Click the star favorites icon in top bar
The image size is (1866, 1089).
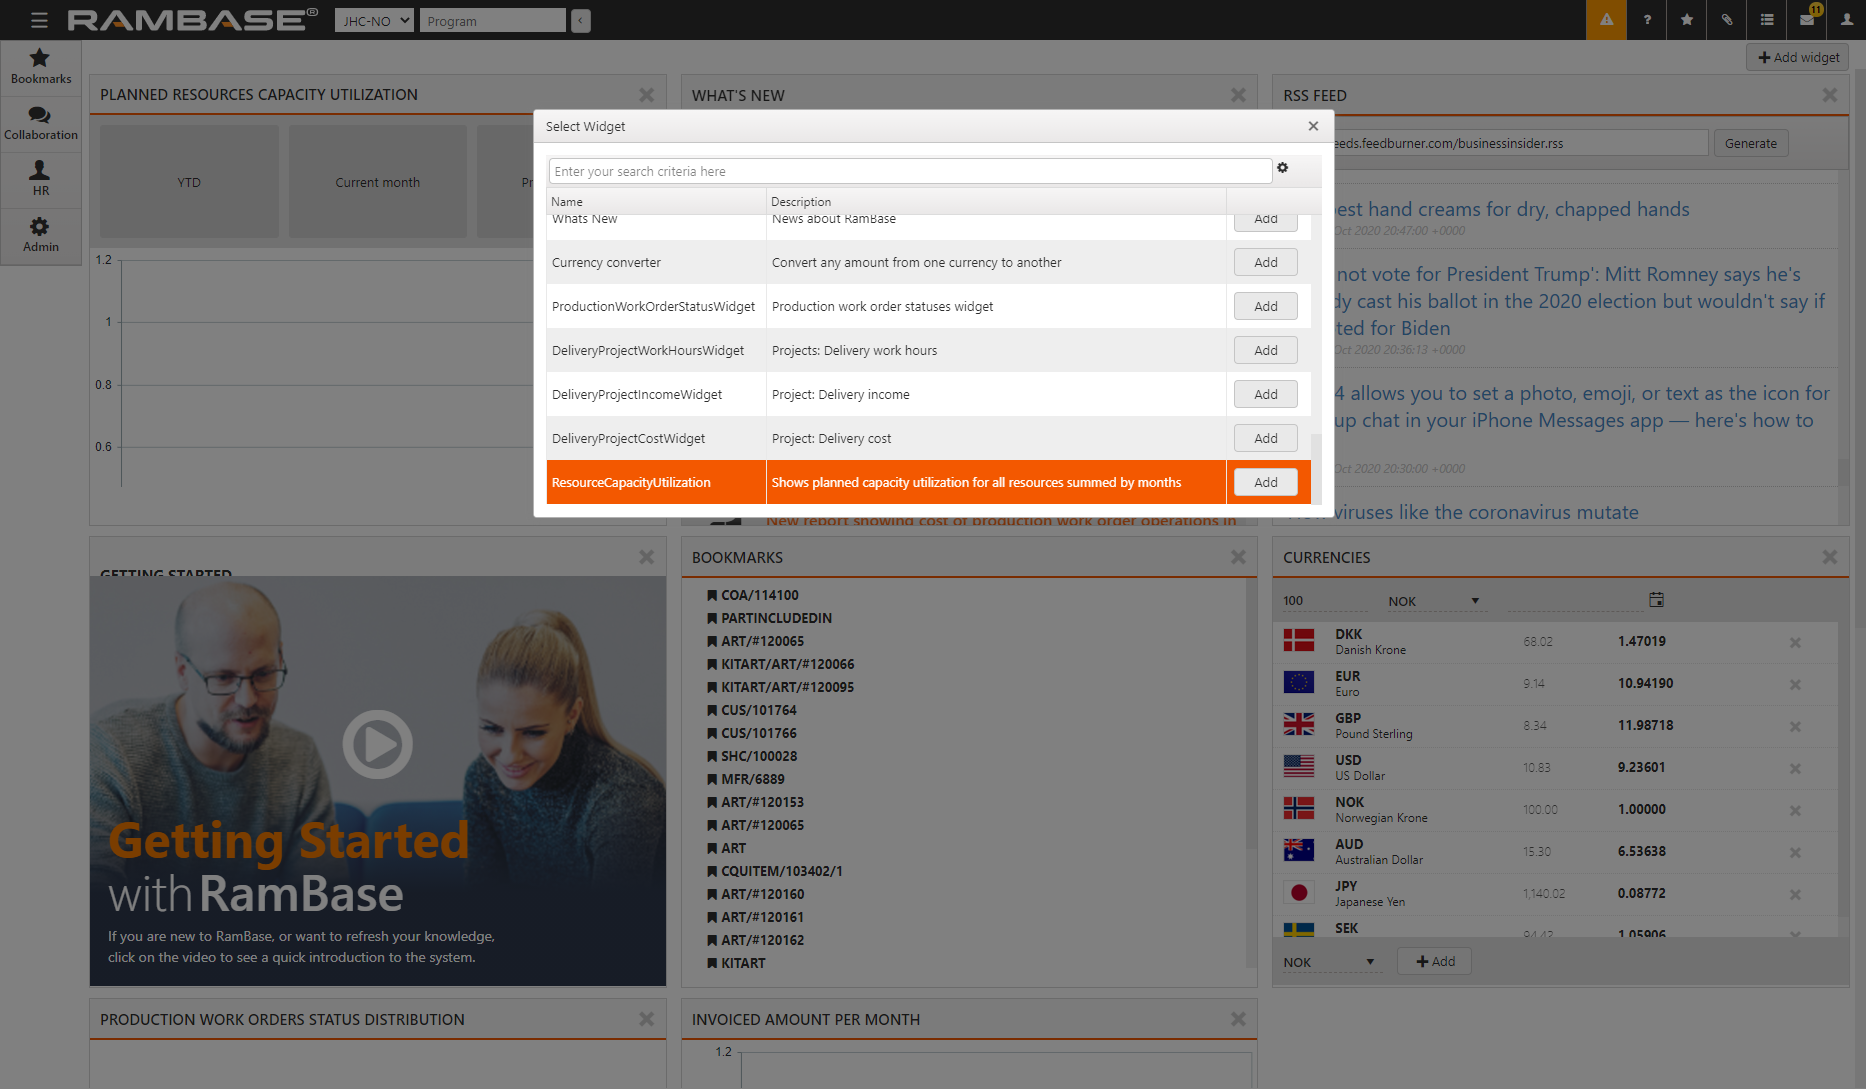click(1687, 20)
